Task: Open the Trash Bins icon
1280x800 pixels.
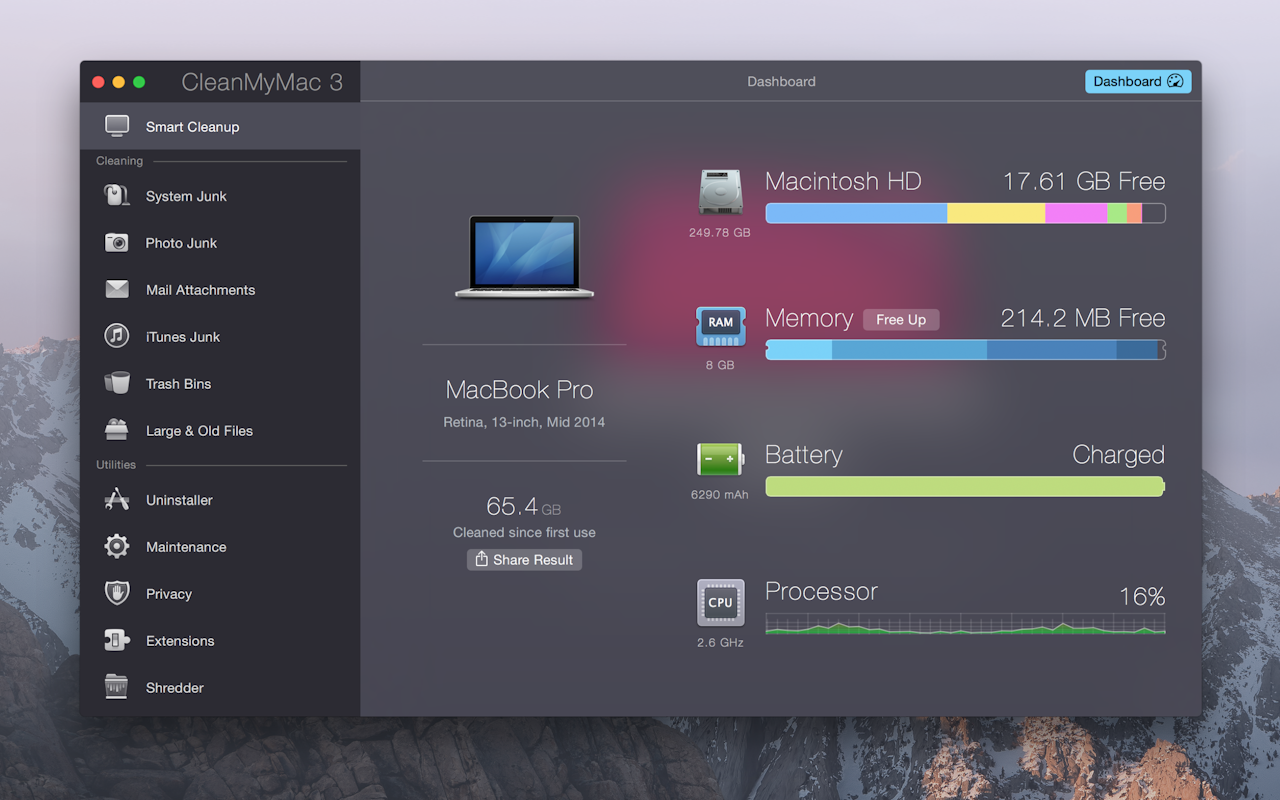Action: pyautogui.click(x=117, y=384)
